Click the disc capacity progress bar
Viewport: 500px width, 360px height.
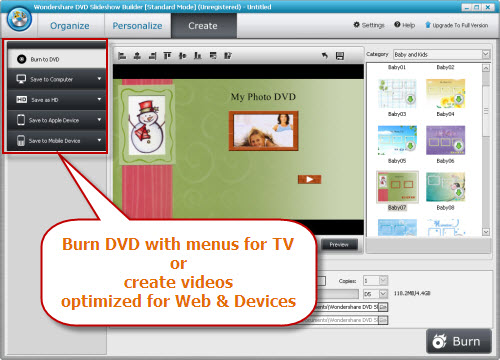pos(337,294)
